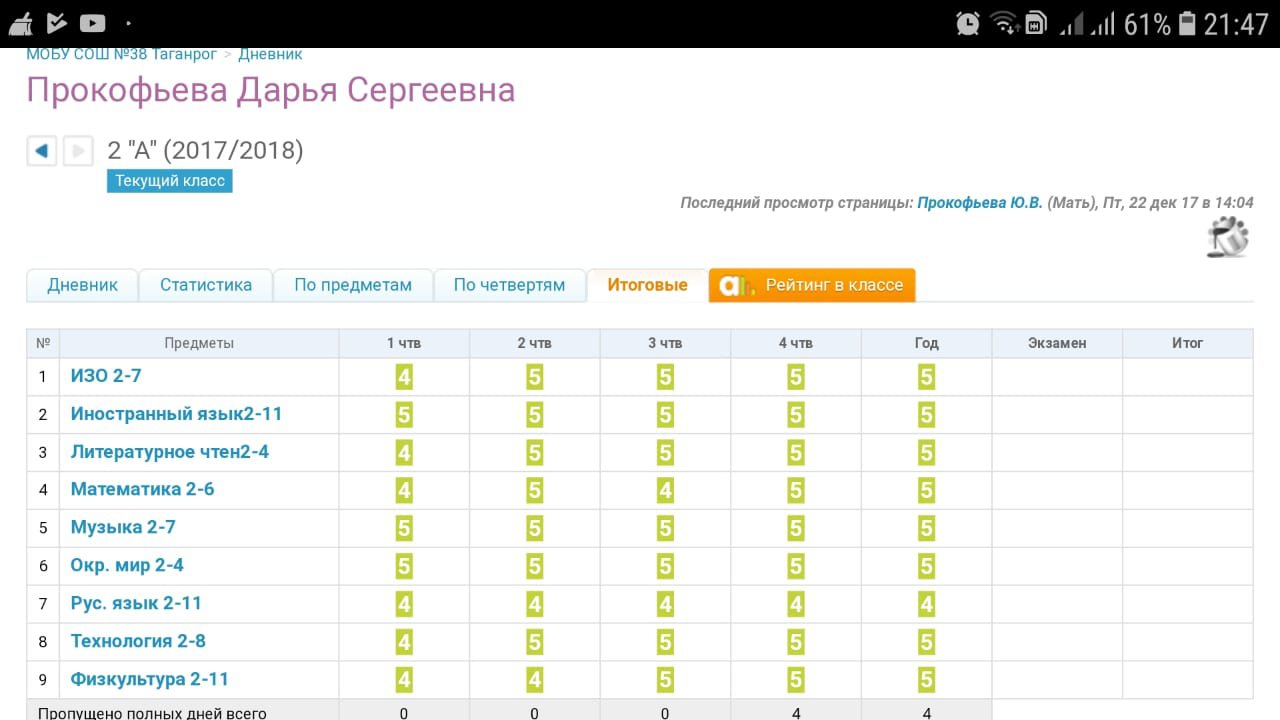This screenshot has width=1280, height=720.
Task: Tap the YouTube notification icon
Action: coord(92,22)
